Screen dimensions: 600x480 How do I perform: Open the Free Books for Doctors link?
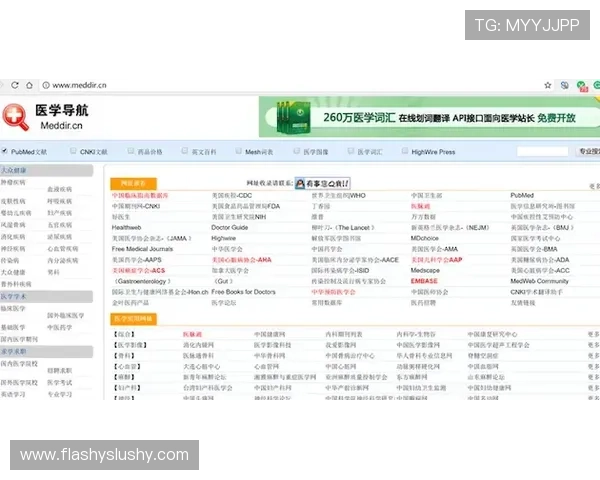click(x=243, y=292)
